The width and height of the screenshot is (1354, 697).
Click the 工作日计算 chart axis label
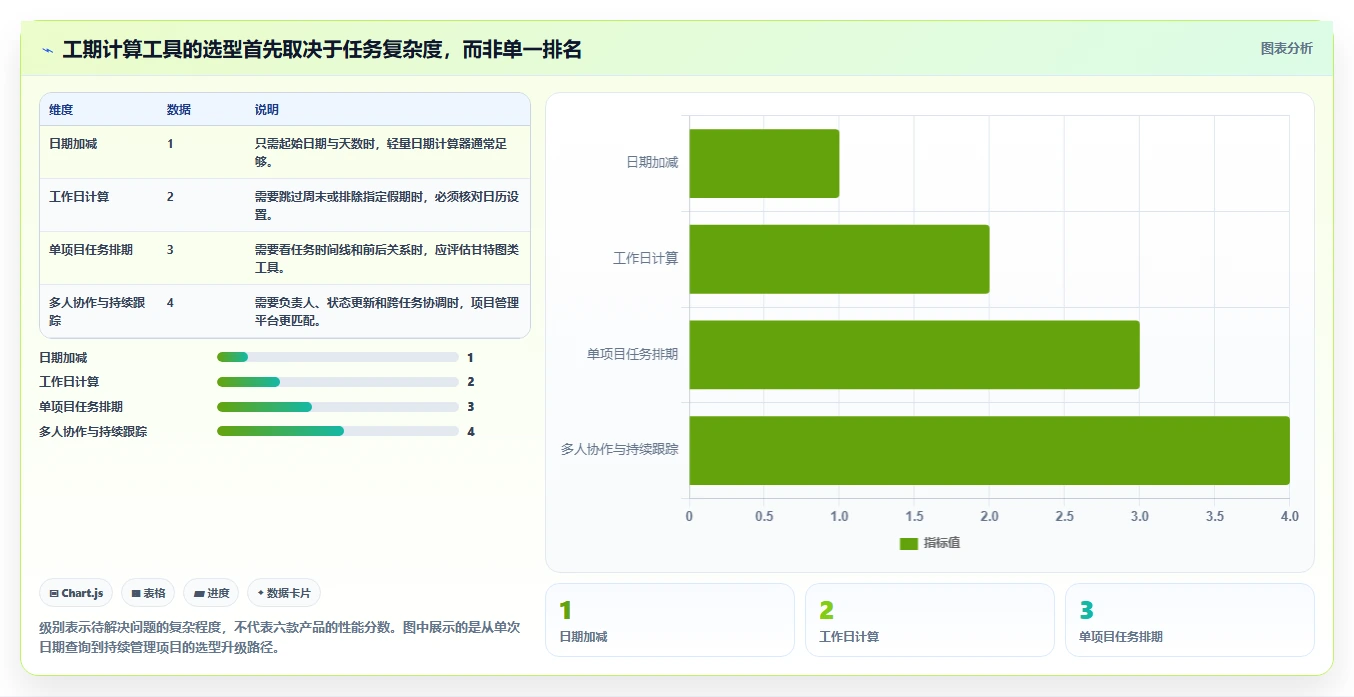click(x=646, y=258)
